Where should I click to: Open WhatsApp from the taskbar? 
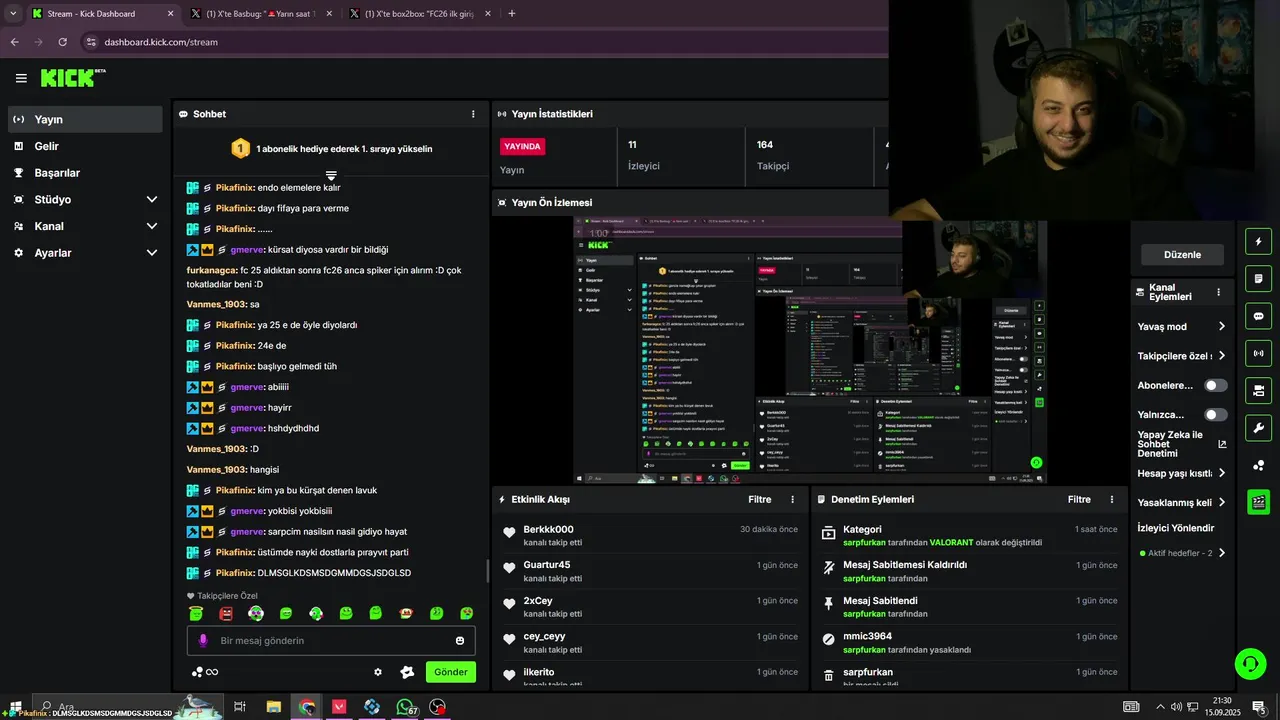(404, 707)
